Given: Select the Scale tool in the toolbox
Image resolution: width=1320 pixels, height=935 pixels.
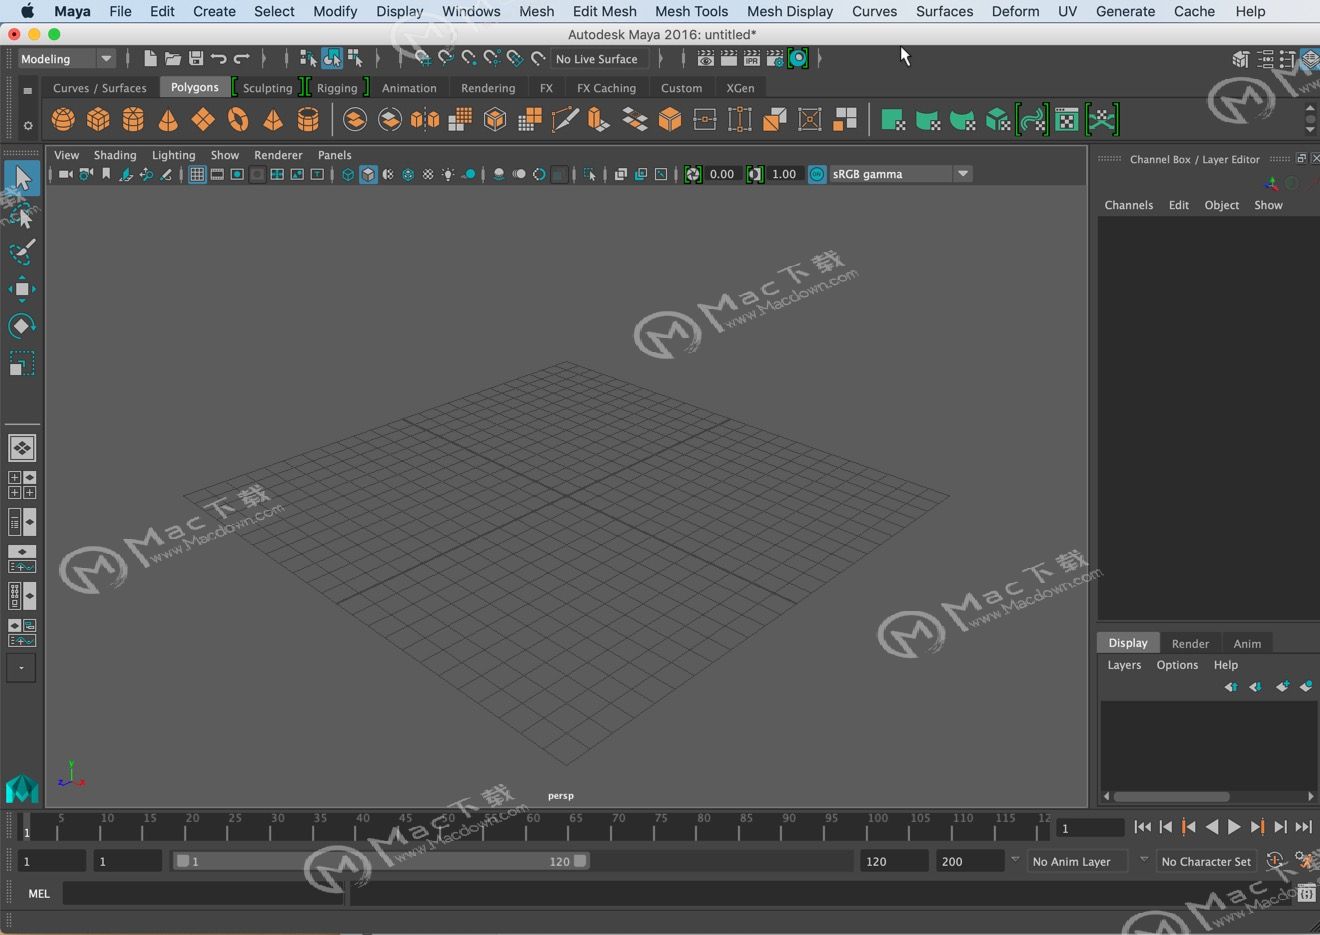Looking at the screenshot, I should [22, 362].
